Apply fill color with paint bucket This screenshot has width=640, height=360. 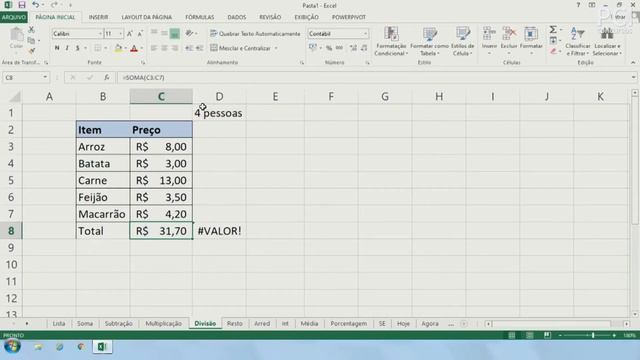(118, 48)
